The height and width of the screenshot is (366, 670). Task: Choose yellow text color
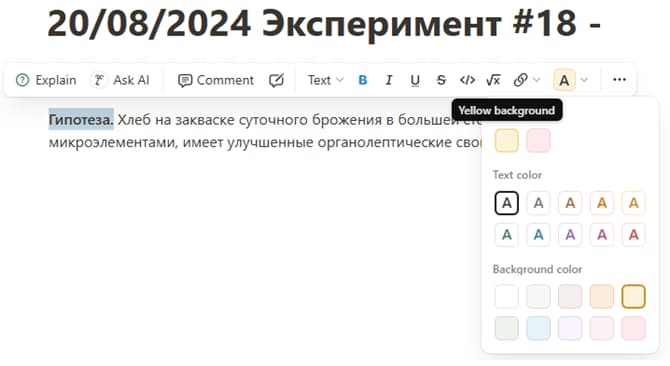pyautogui.click(x=633, y=203)
